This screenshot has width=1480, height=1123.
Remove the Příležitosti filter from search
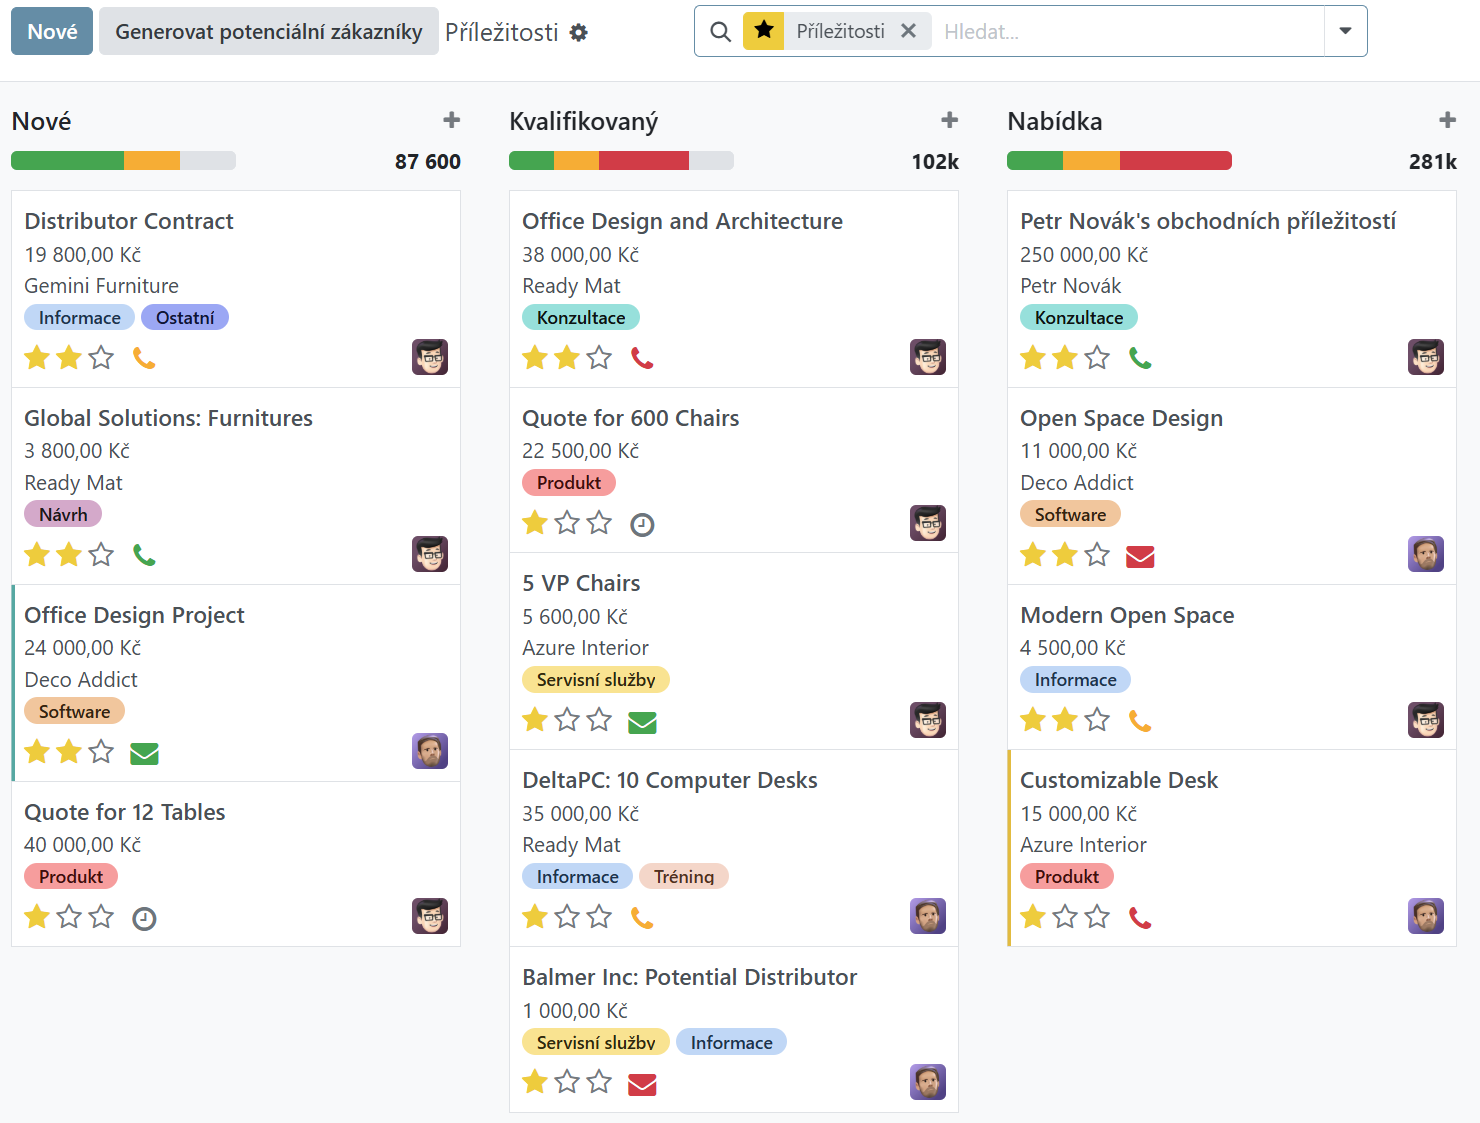pos(908,31)
